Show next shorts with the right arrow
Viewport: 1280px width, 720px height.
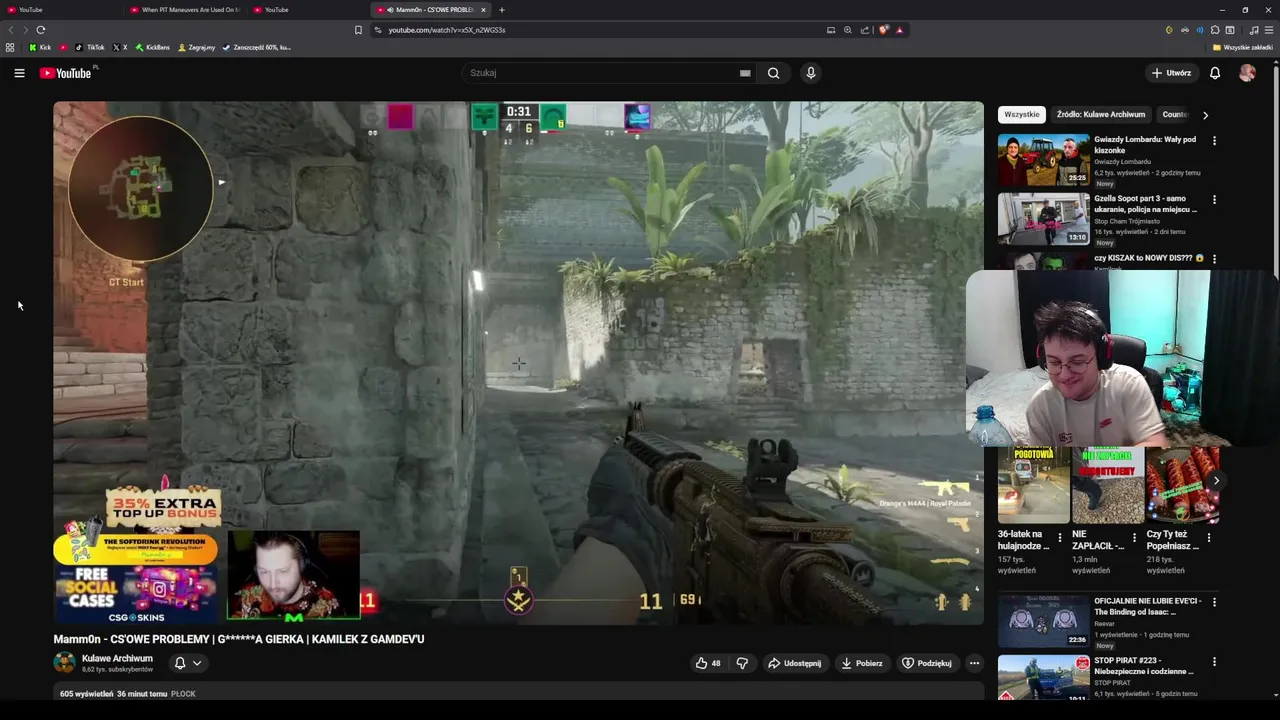click(1216, 481)
